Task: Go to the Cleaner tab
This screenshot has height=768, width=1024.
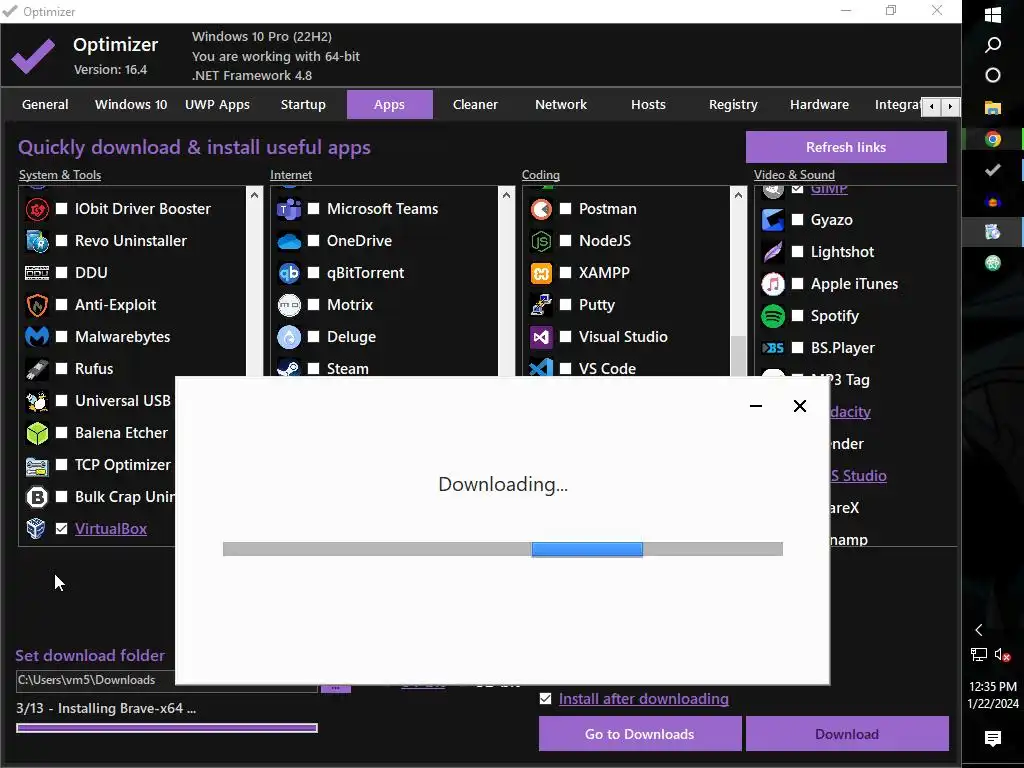Action: (475, 104)
